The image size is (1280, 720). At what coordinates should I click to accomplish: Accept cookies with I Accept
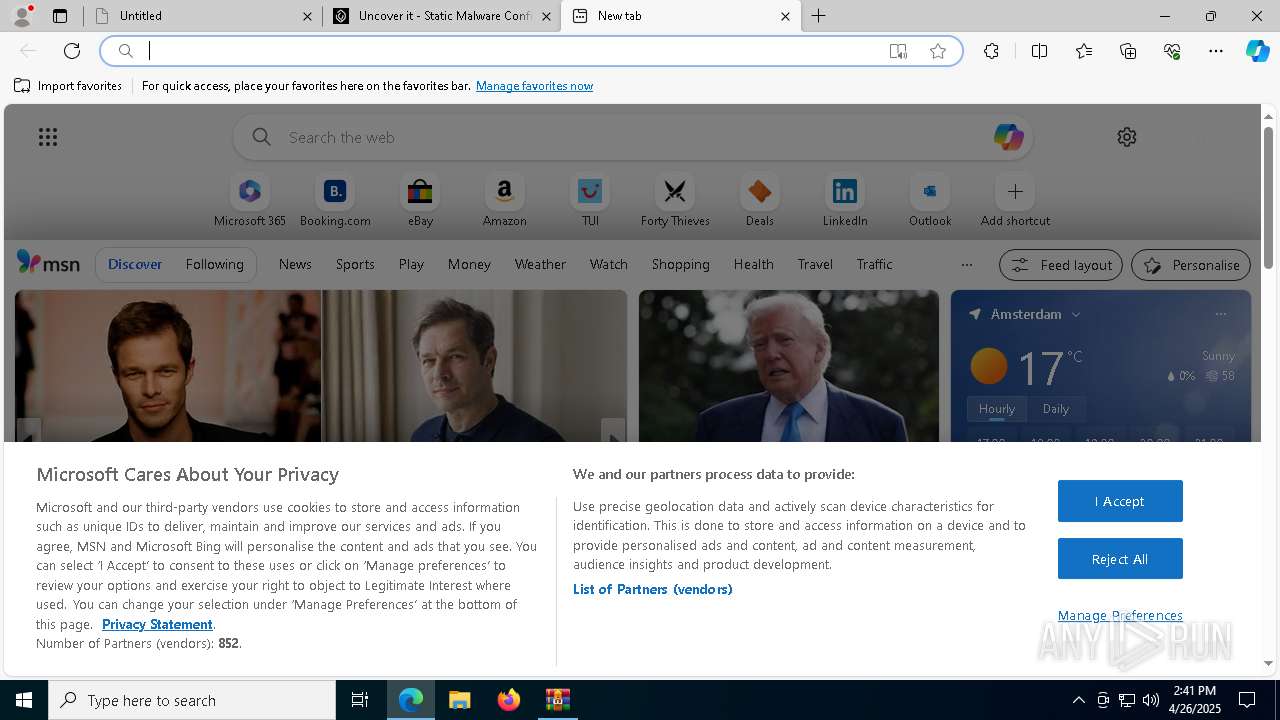(1120, 501)
